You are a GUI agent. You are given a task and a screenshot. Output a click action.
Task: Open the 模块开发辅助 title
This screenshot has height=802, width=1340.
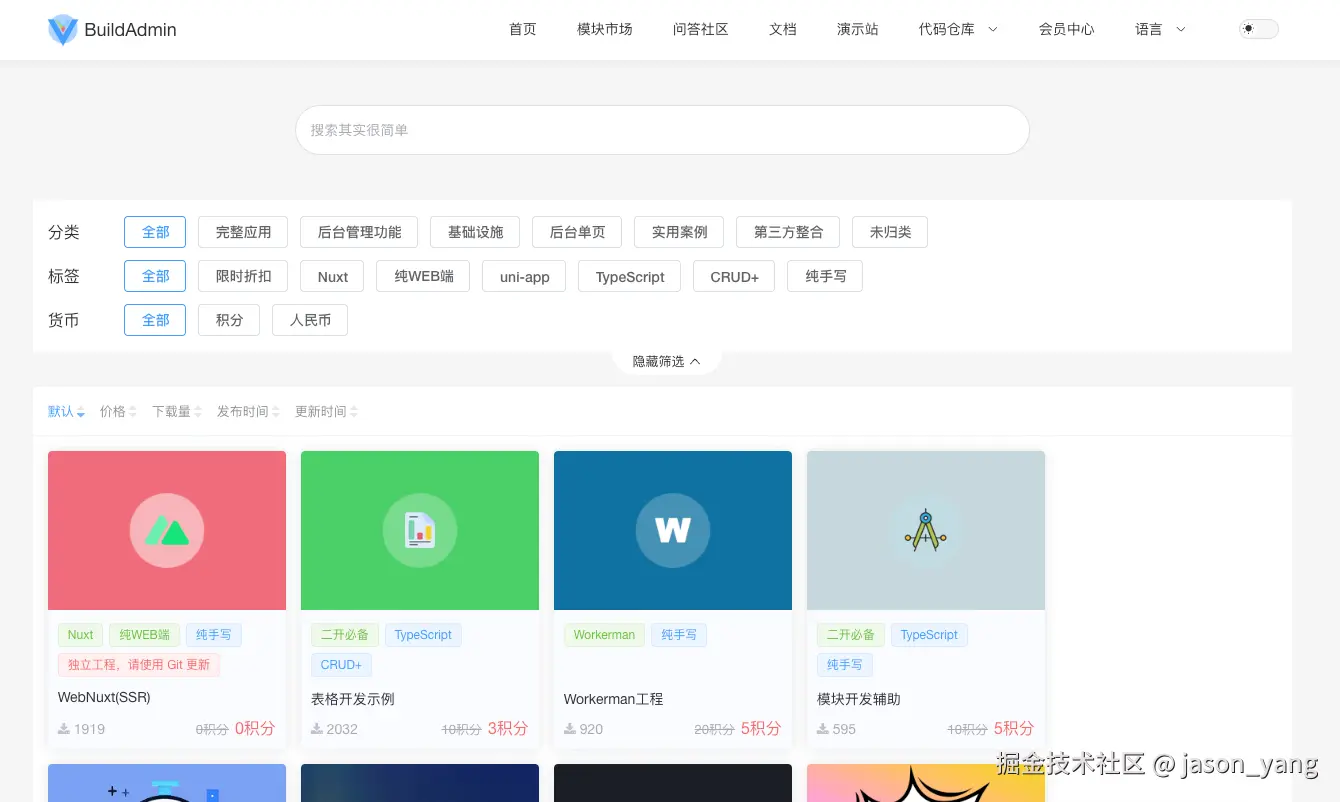[x=859, y=699]
